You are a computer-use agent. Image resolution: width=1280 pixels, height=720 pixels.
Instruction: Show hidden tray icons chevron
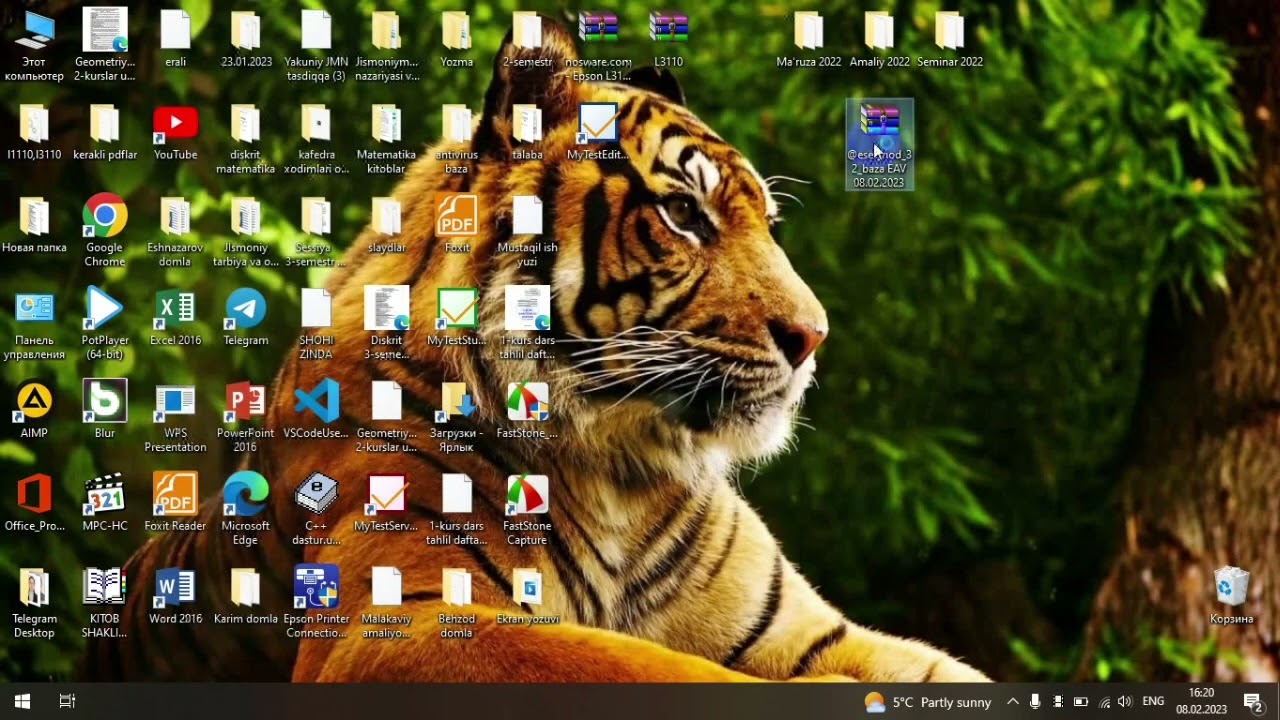click(x=1012, y=702)
